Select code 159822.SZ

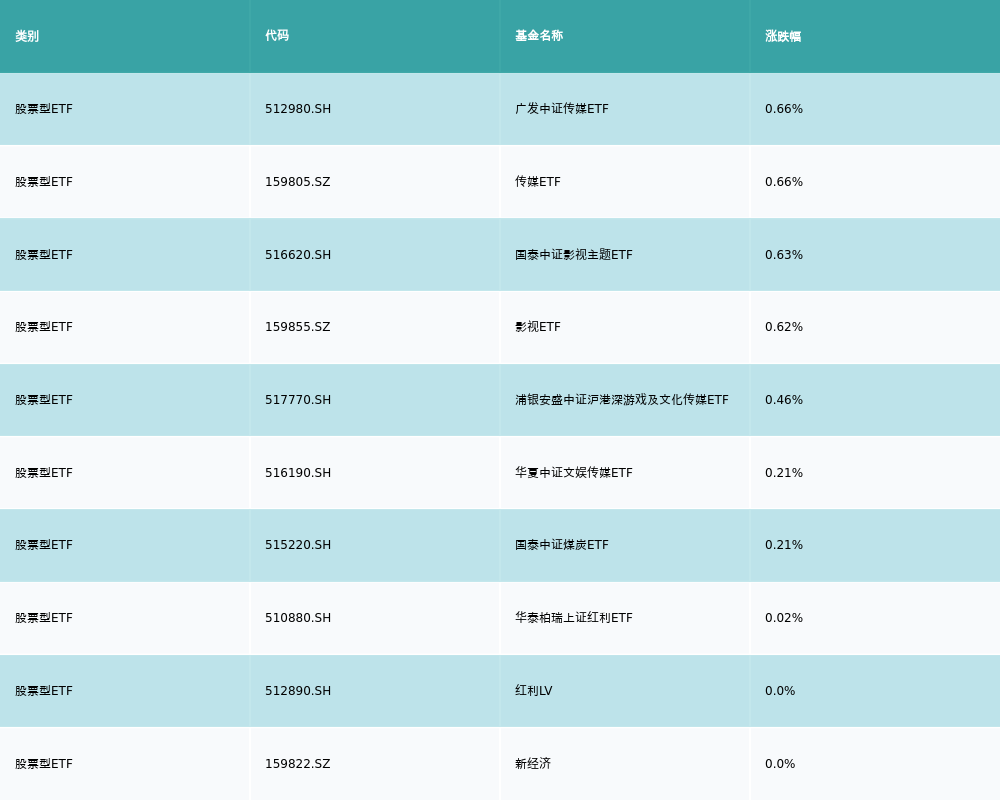tap(298, 764)
